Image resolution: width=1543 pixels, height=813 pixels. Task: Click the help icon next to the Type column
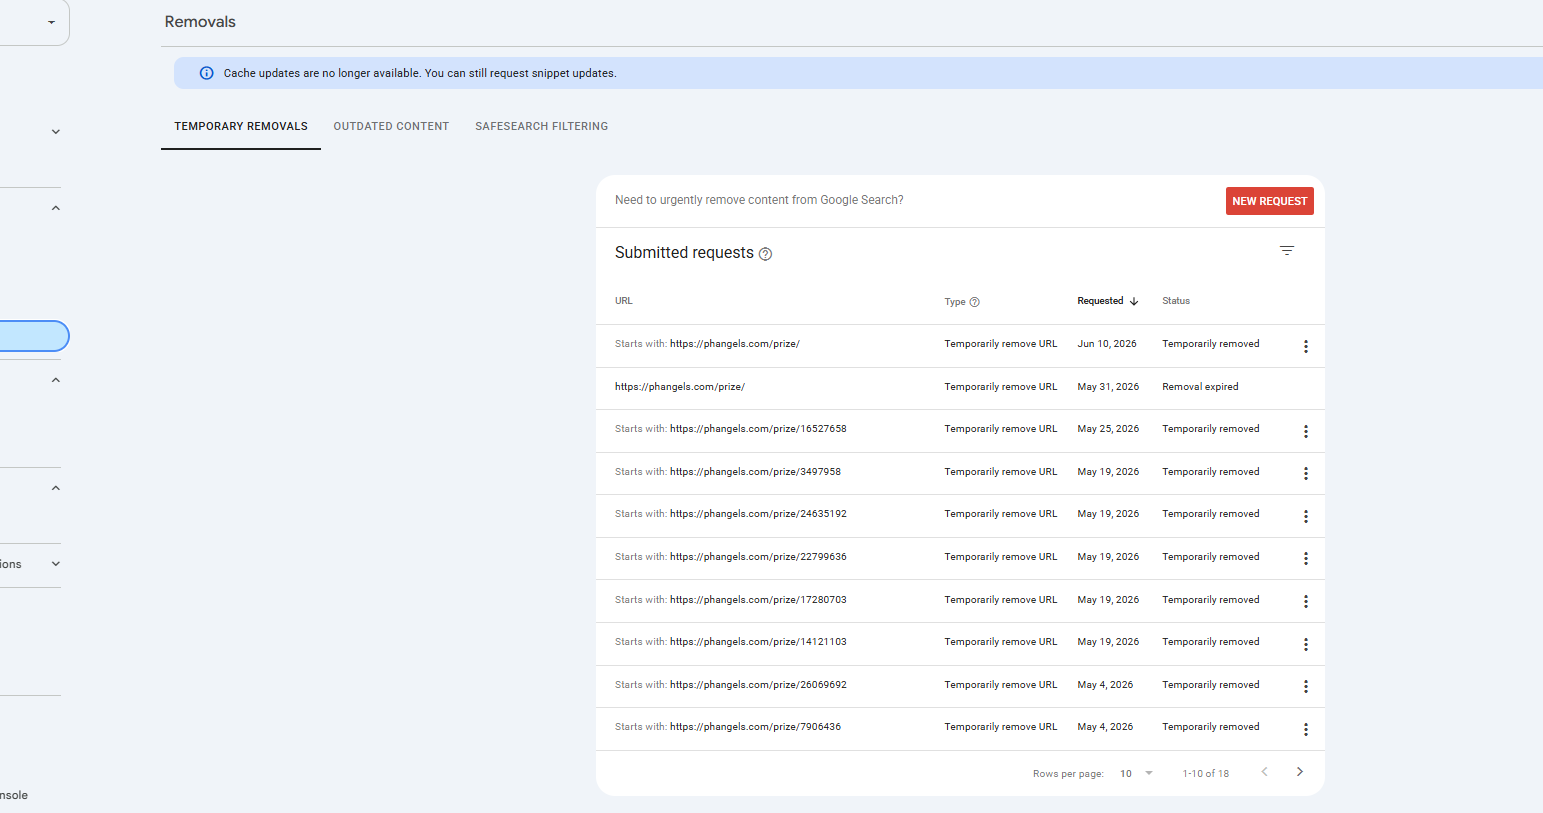tap(975, 302)
